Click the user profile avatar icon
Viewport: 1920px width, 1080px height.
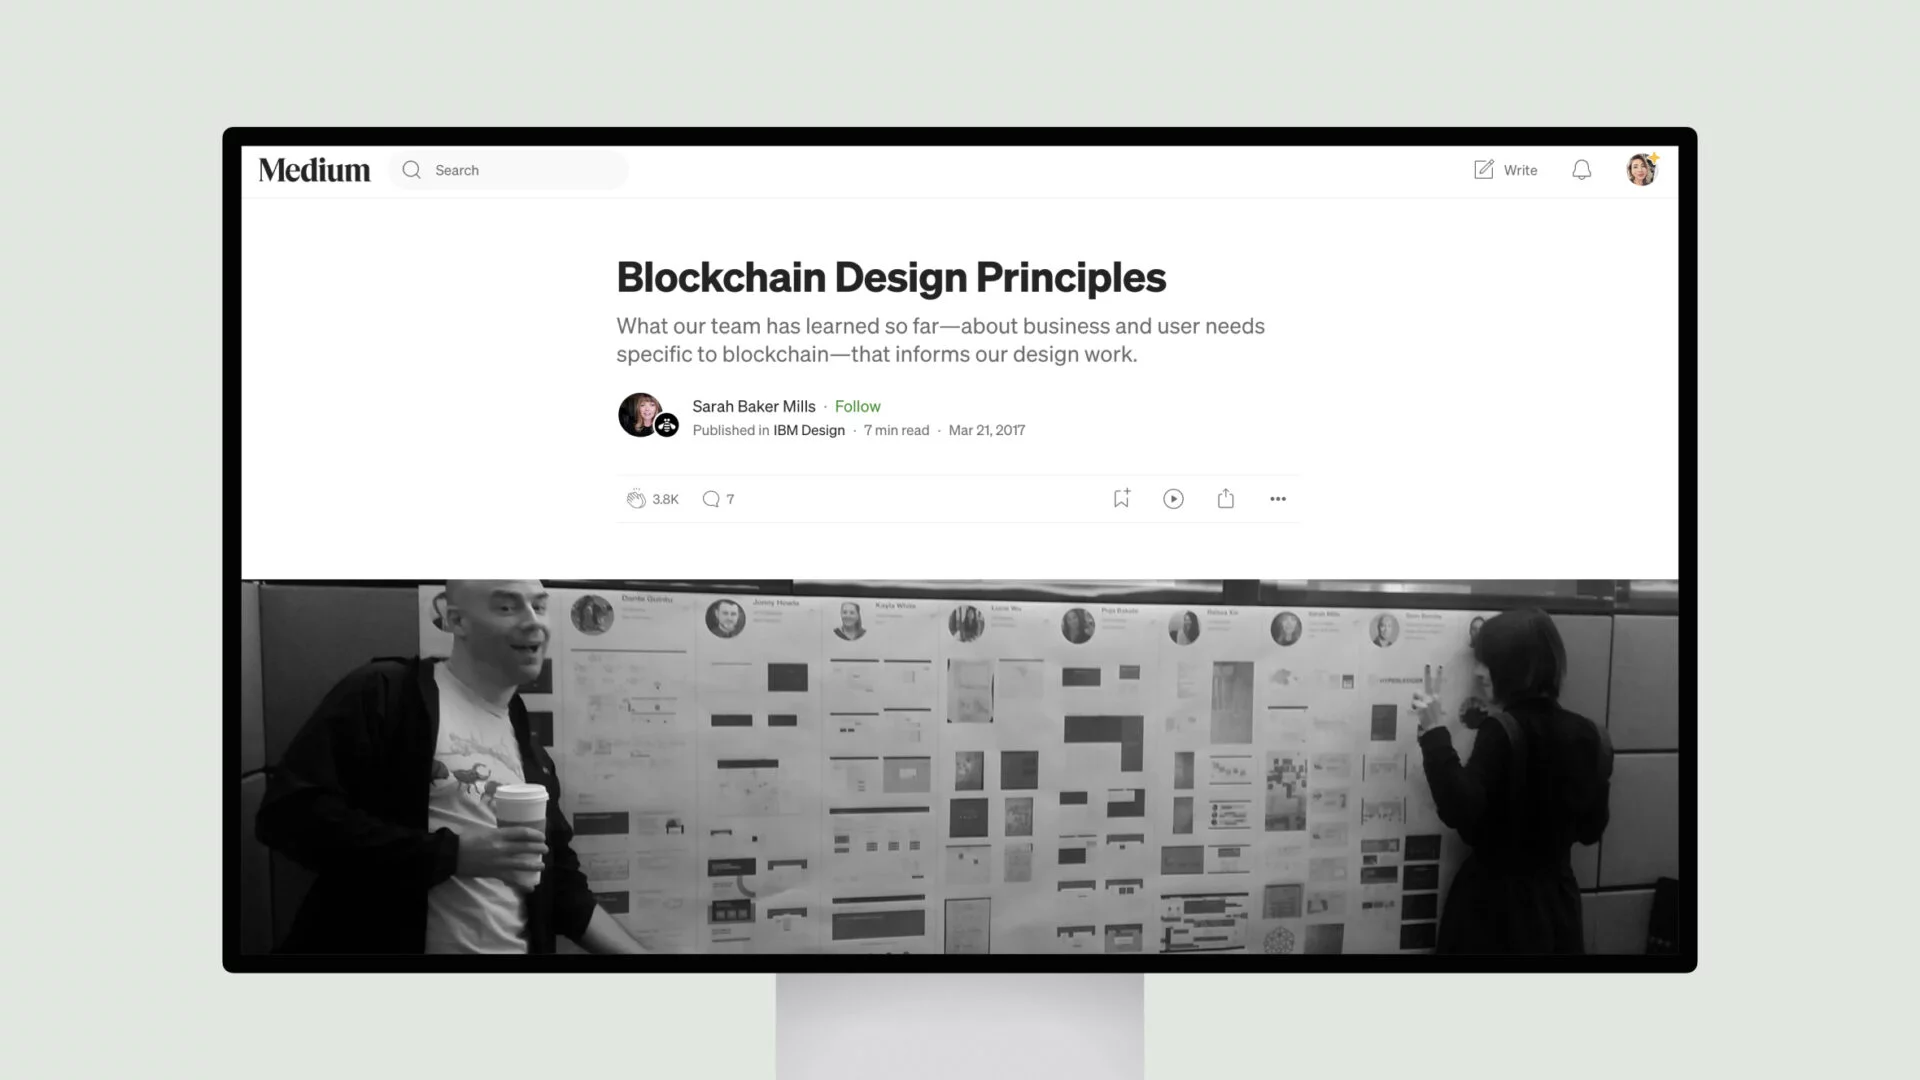(x=1642, y=169)
